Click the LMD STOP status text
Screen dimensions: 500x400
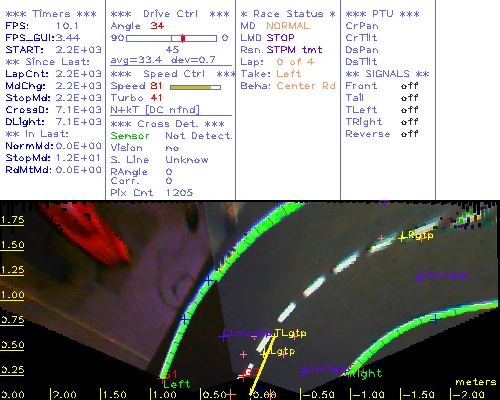[x=267, y=38]
